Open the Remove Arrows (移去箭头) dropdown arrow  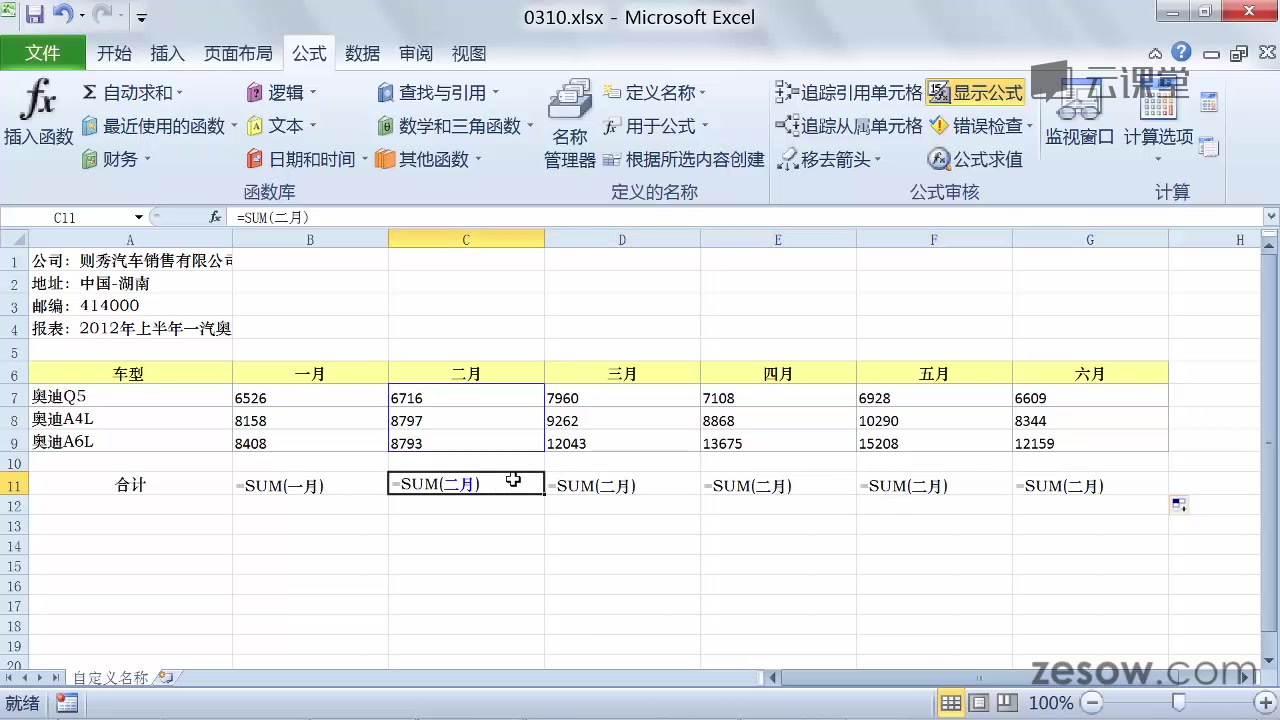(877, 159)
